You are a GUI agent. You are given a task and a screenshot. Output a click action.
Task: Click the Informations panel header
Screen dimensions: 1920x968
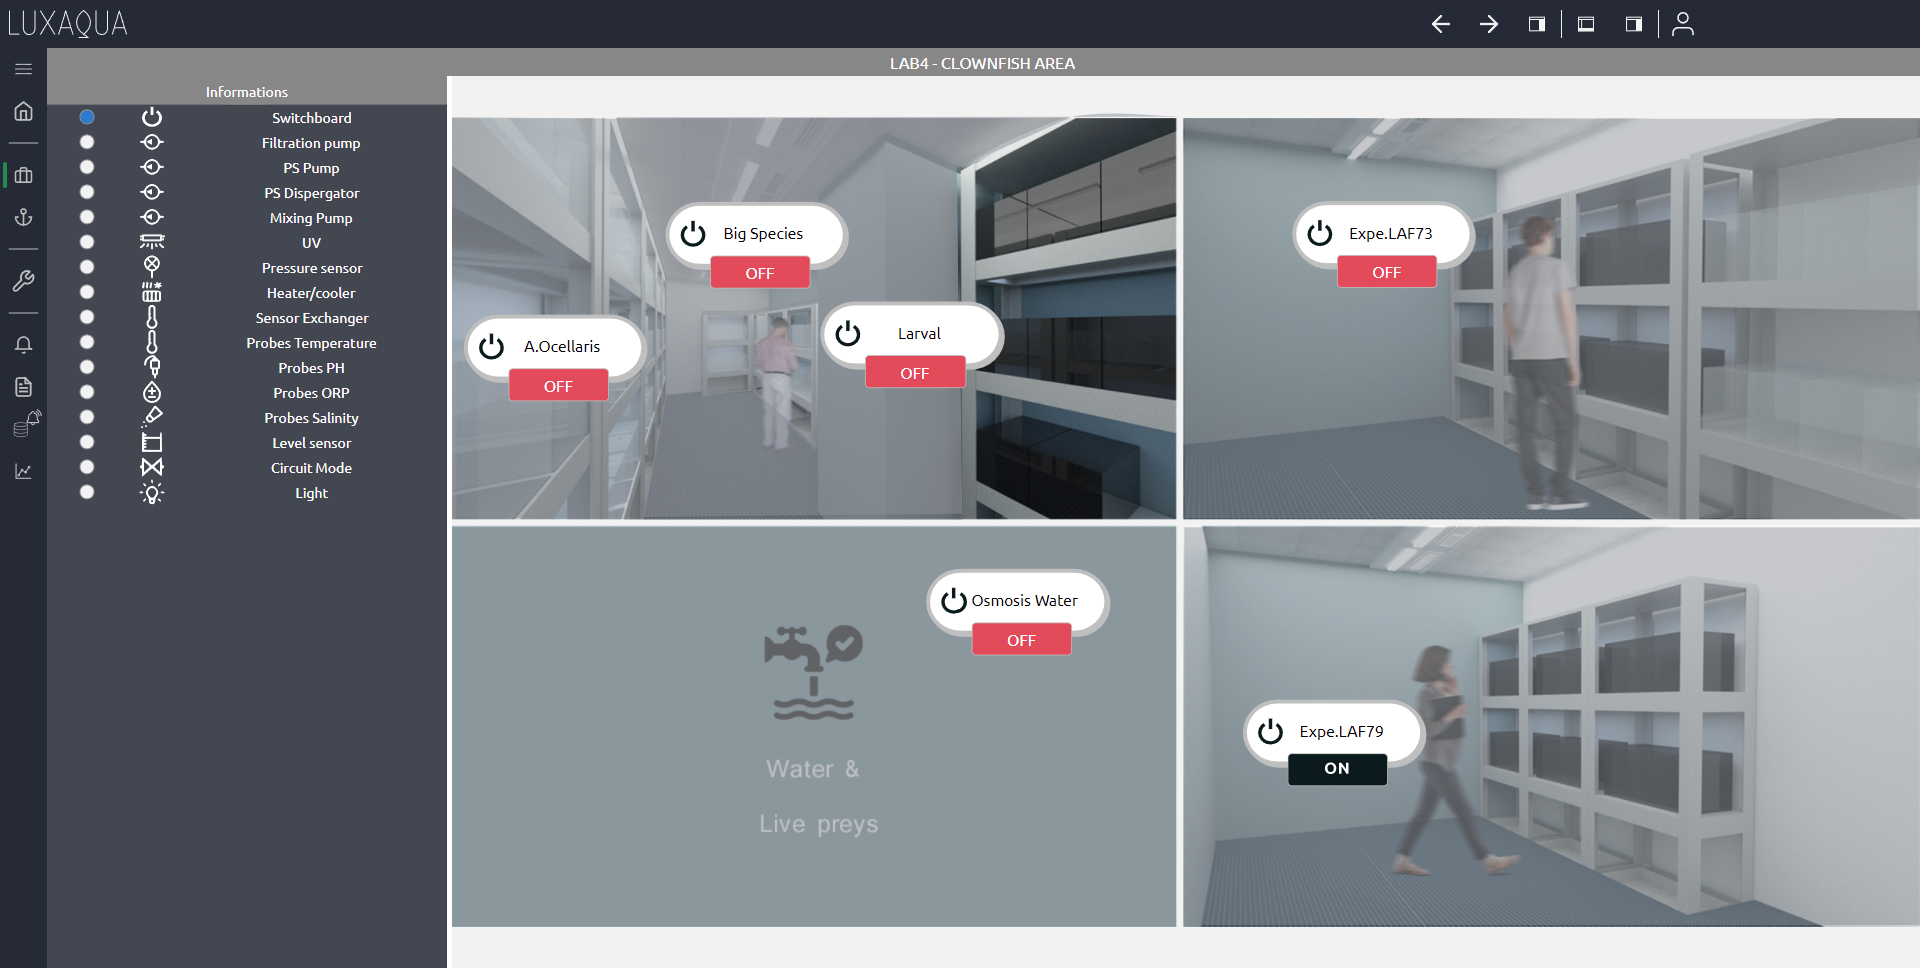point(246,91)
